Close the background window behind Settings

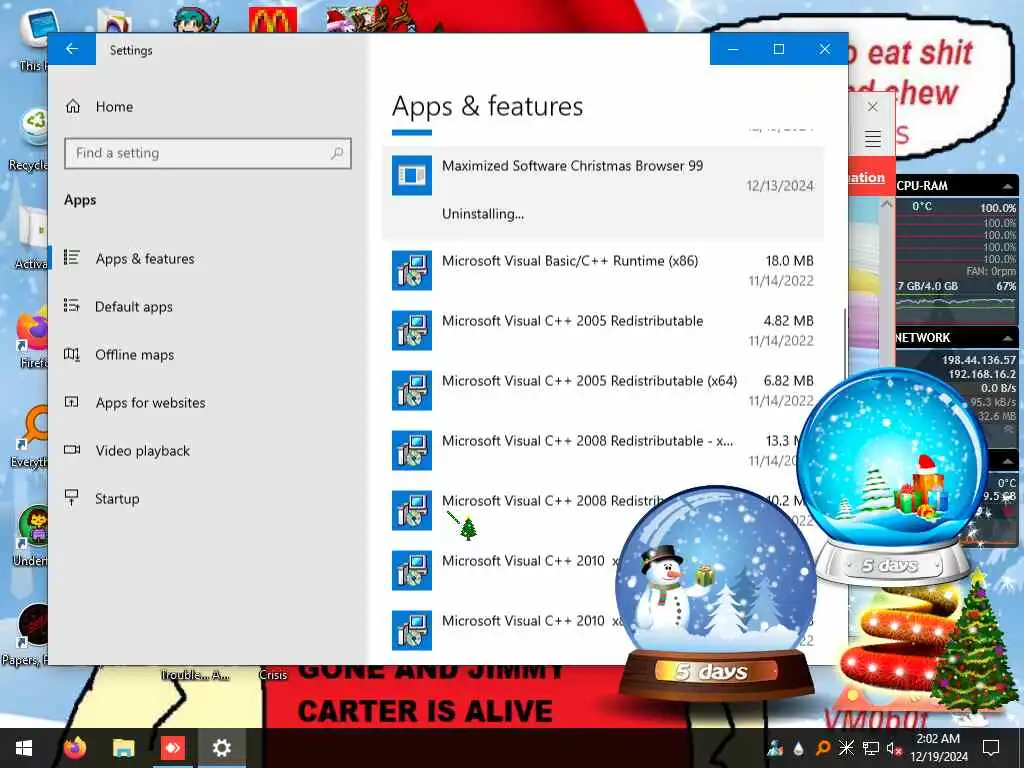click(872, 106)
